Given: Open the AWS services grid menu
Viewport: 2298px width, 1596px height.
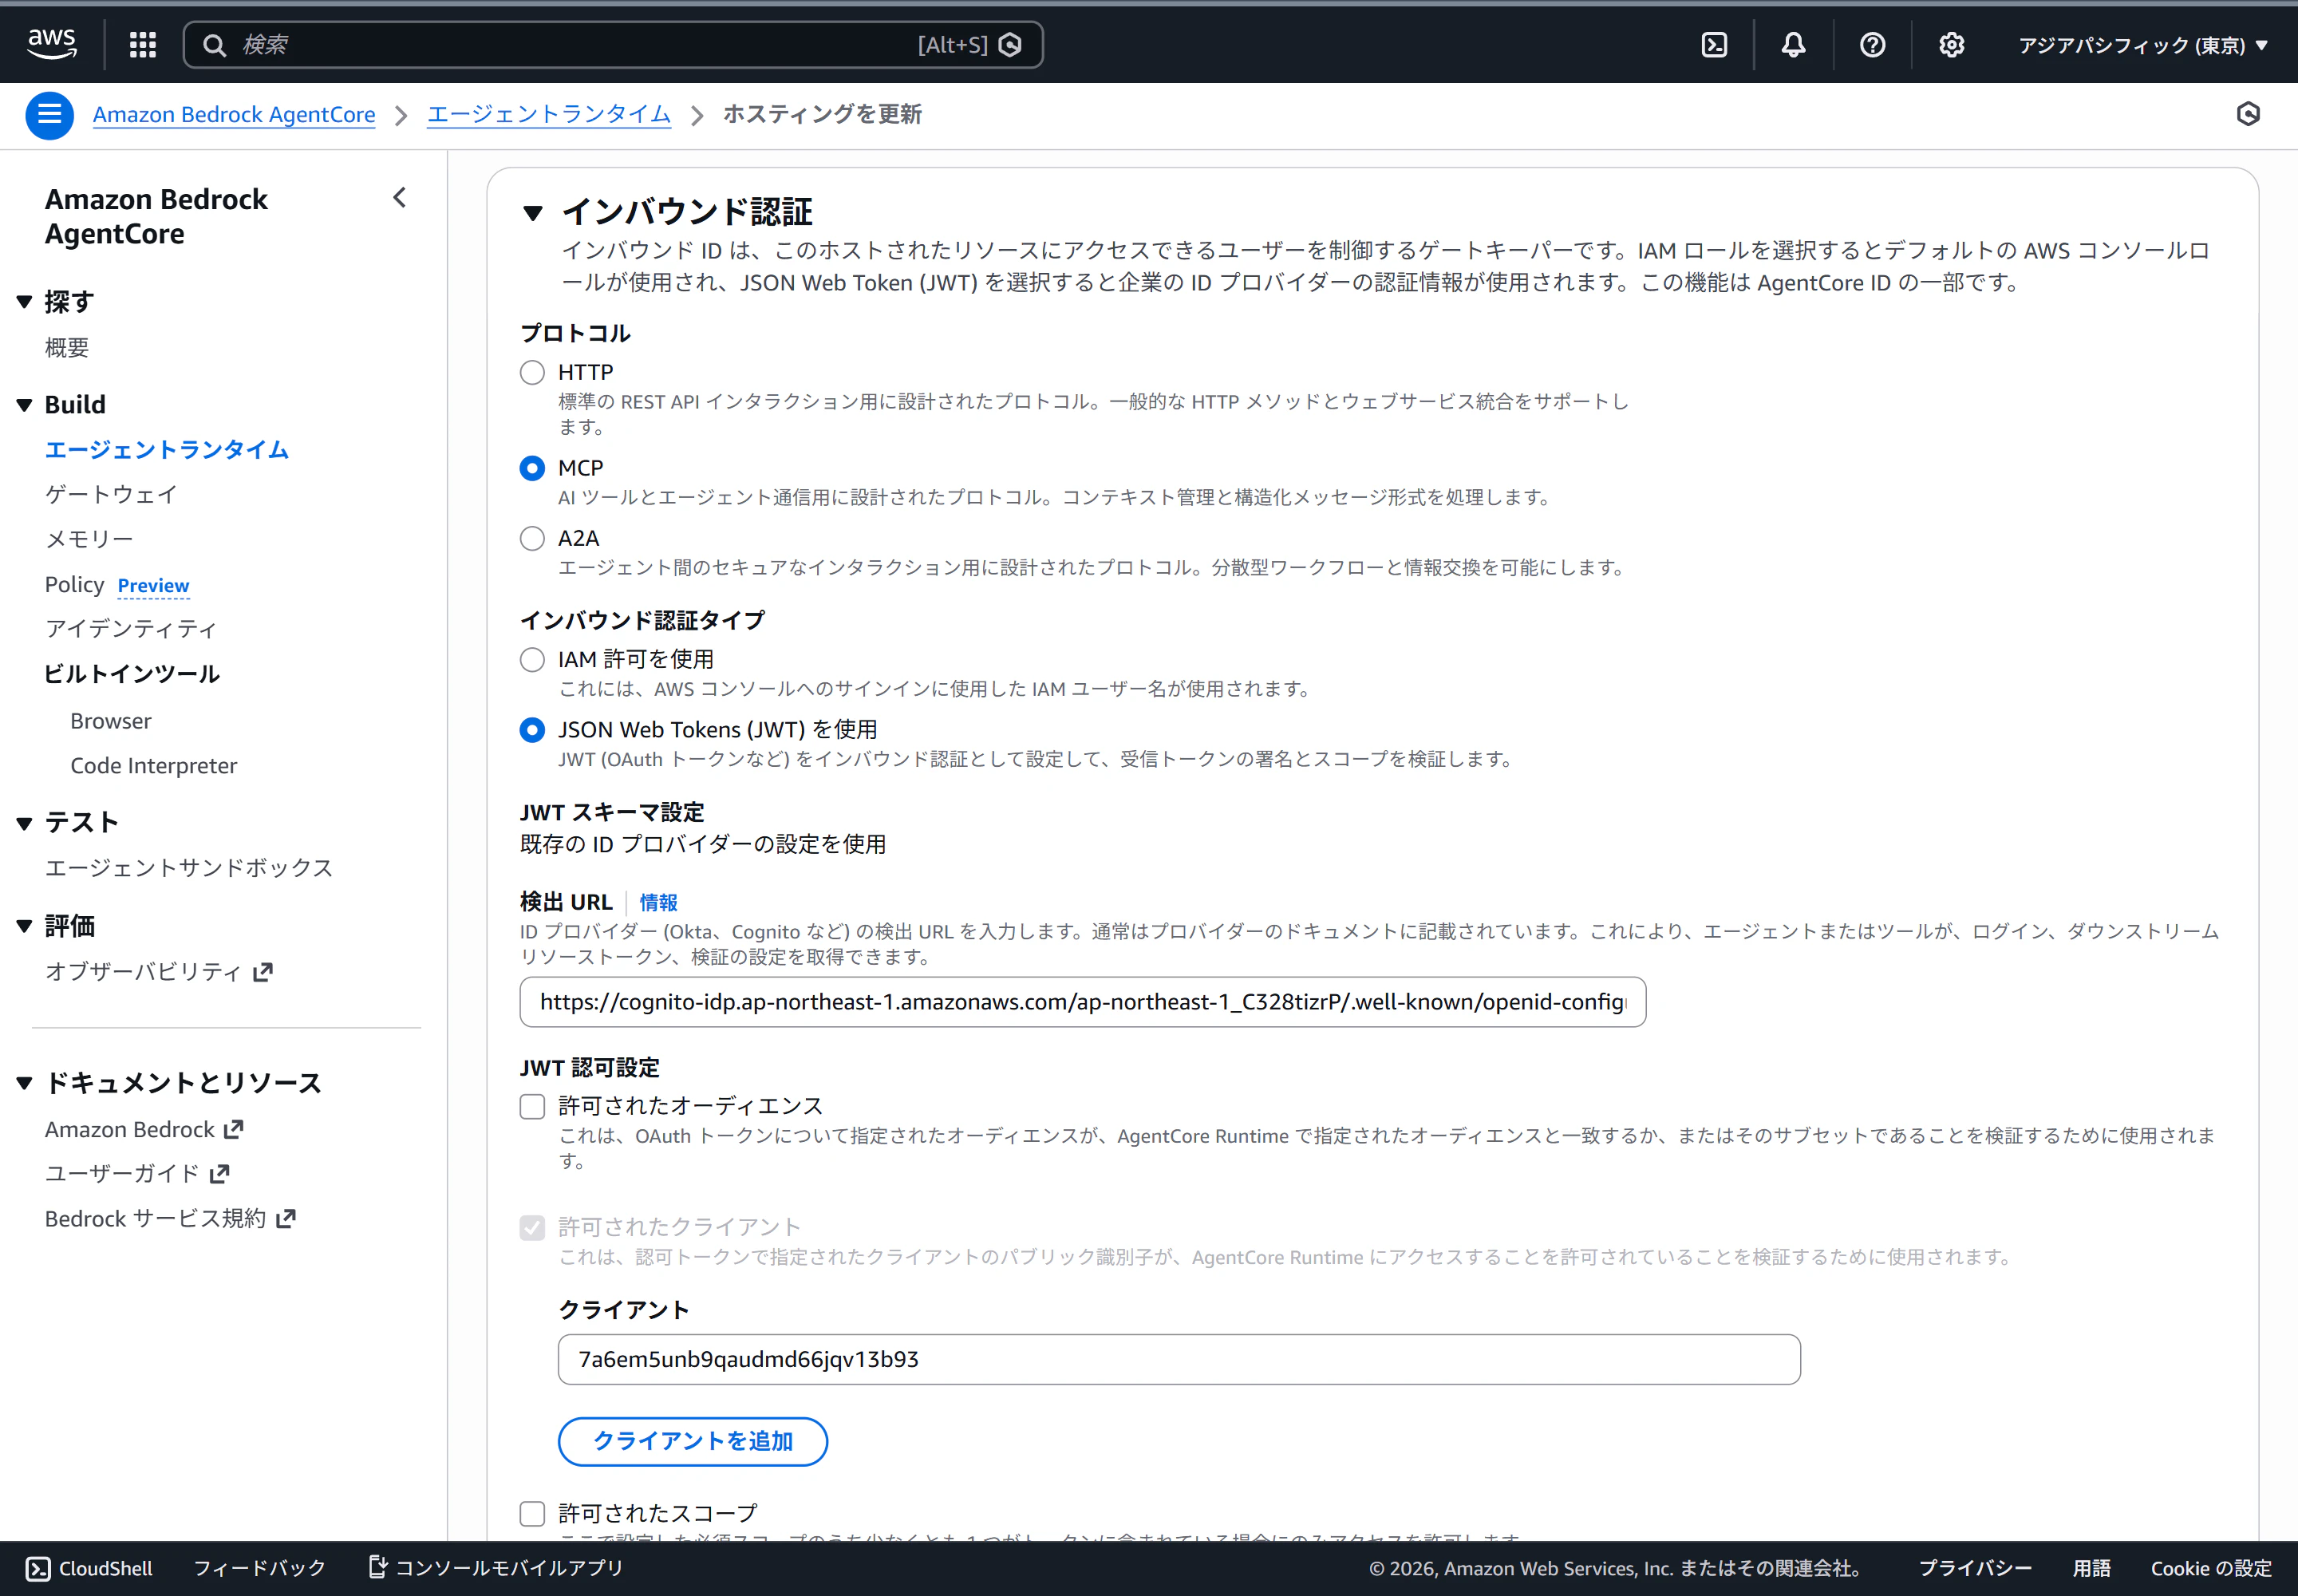Looking at the screenshot, I should pos(143,44).
